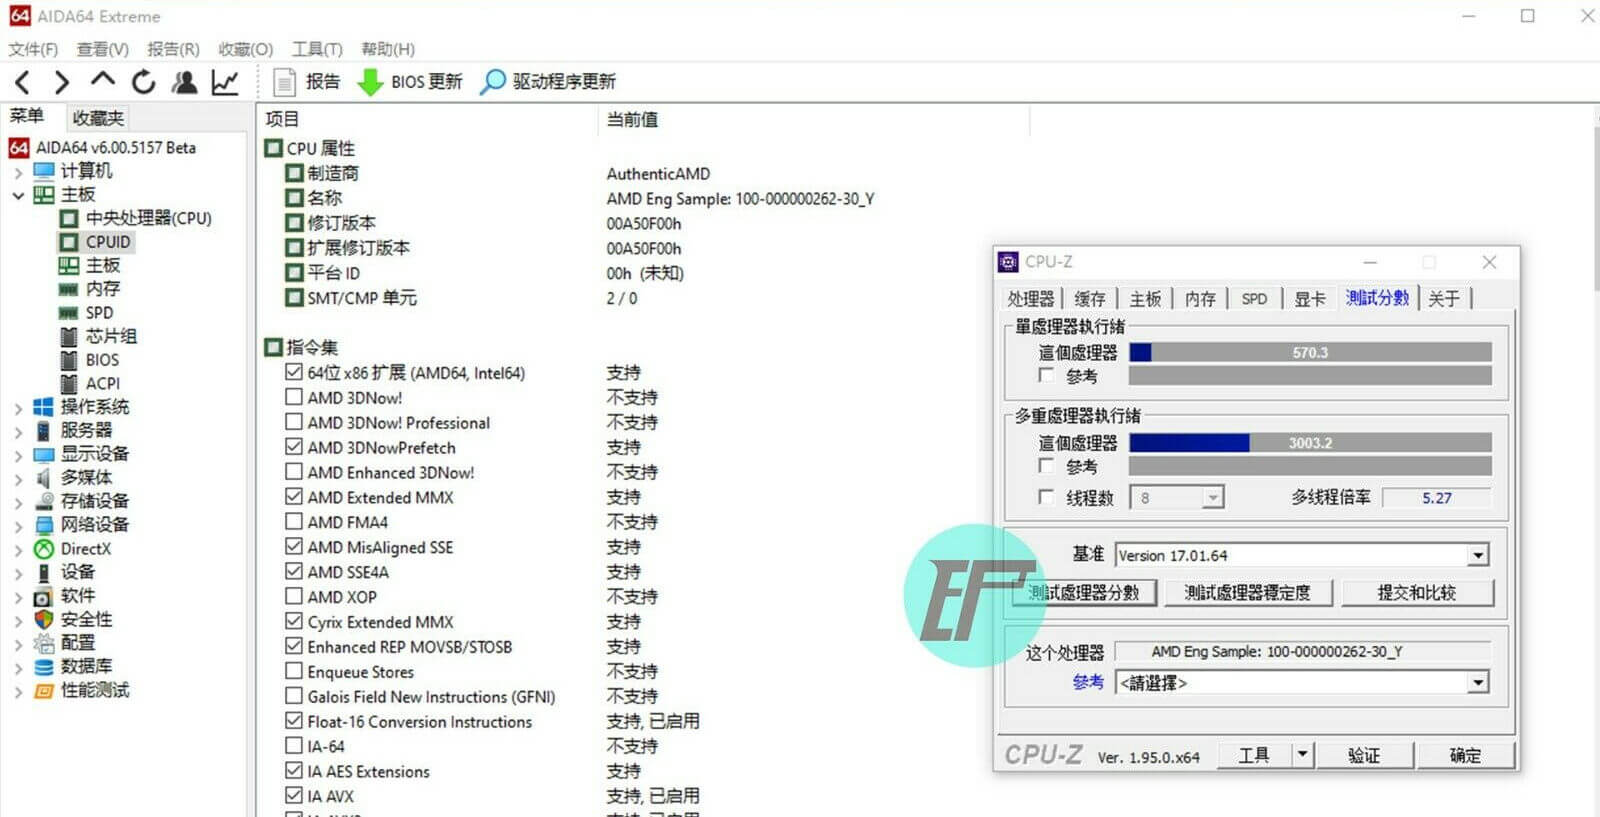The height and width of the screenshot is (817, 1600).
Task: Click the Back navigation arrow in toolbar
Action: tap(23, 82)
